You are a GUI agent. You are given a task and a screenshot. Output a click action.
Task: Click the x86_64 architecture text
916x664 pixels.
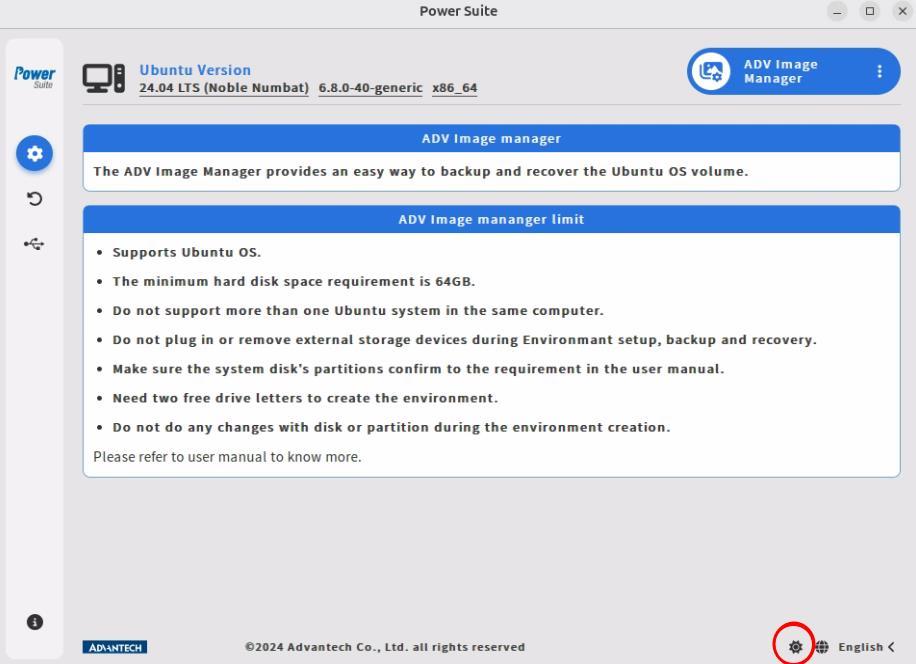tap(454, 88)
